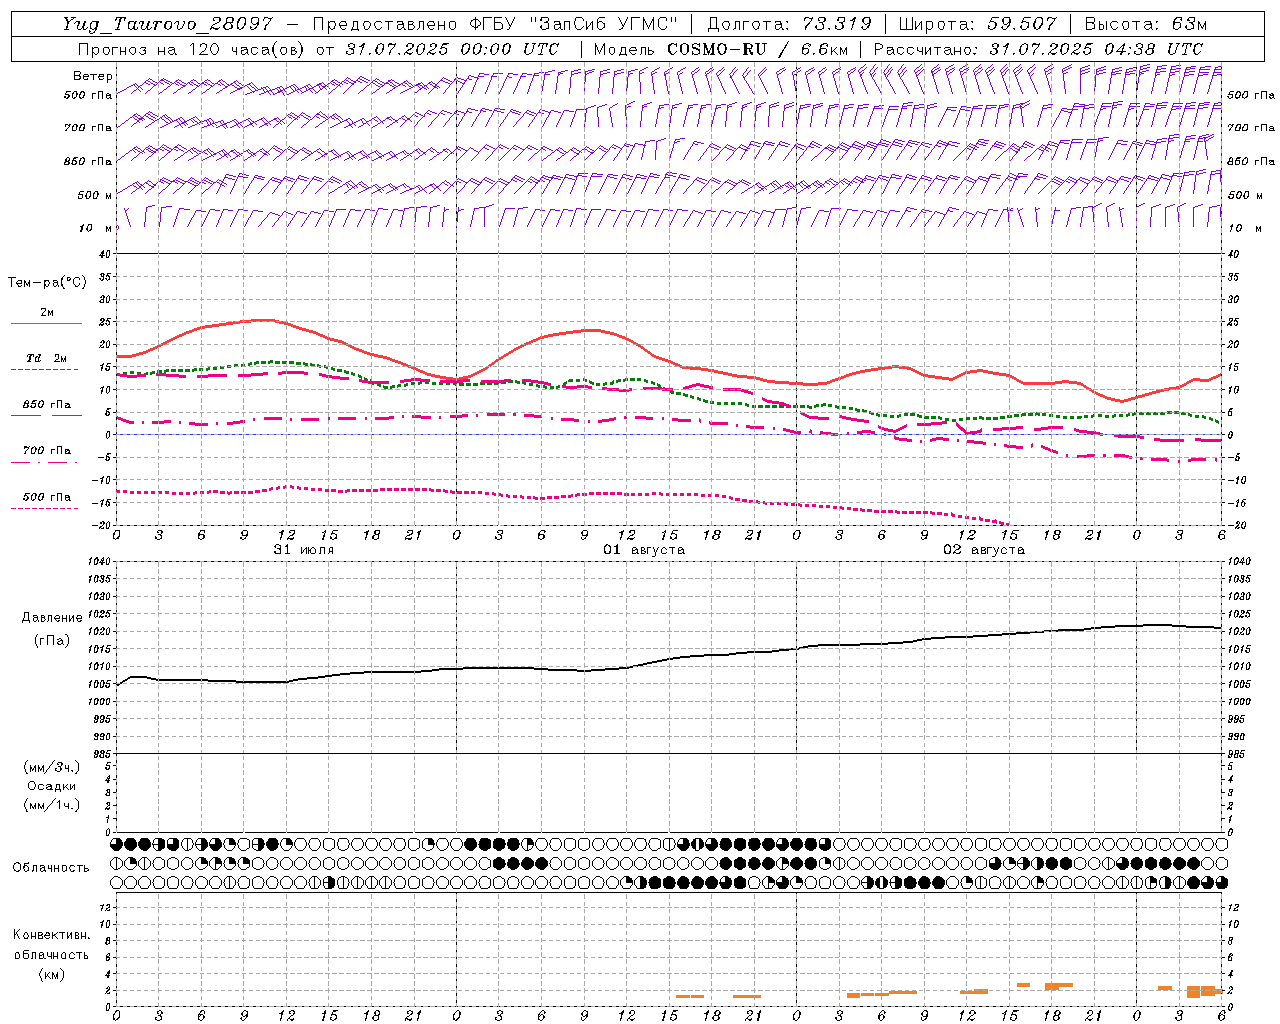1280x1024 pixels.
Task: Click the Высота: 63м header field
Action: (1145, 24)
